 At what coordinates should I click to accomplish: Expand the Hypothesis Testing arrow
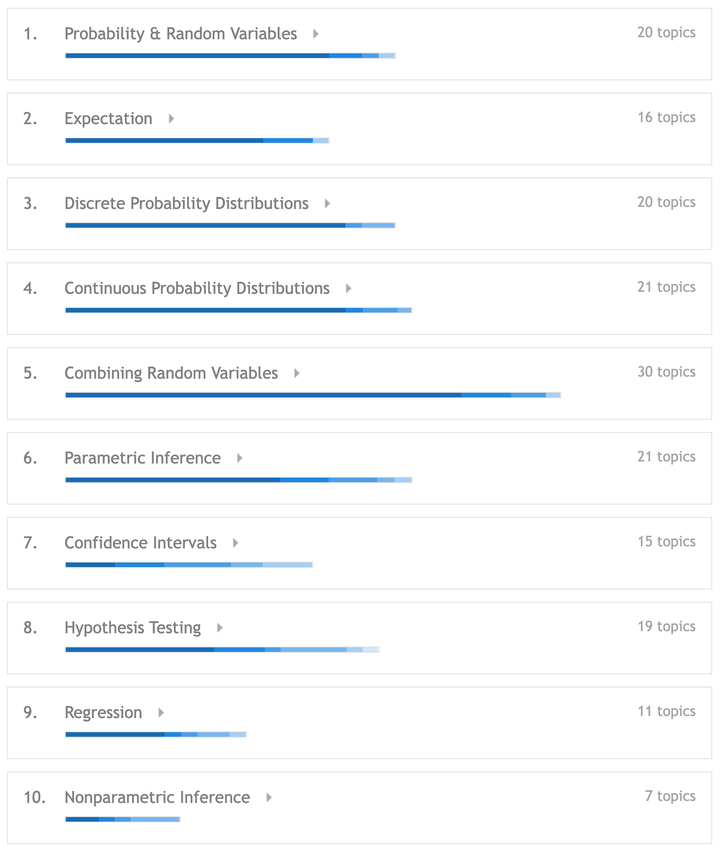(220, 628)
